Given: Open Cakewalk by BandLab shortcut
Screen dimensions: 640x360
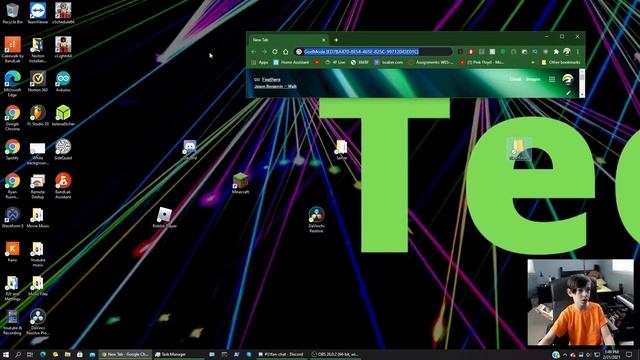Looking at the screenshot, I should 12,50.
